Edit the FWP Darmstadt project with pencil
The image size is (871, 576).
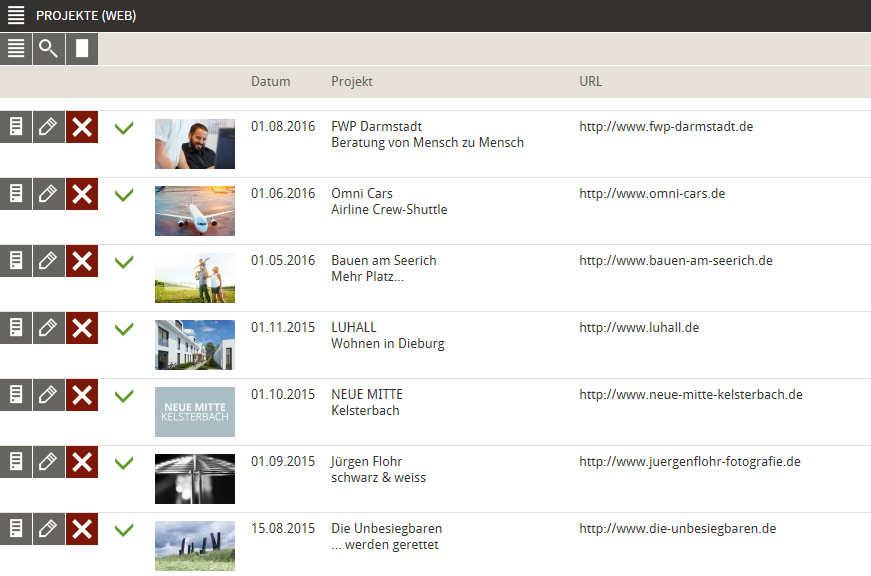(49, 127)
